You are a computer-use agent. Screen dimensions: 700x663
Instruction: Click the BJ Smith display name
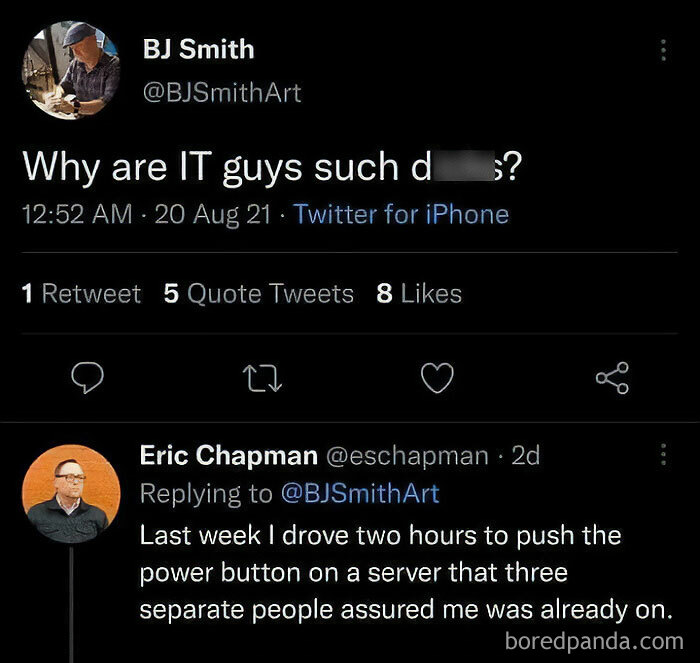(x=198, y=49)
